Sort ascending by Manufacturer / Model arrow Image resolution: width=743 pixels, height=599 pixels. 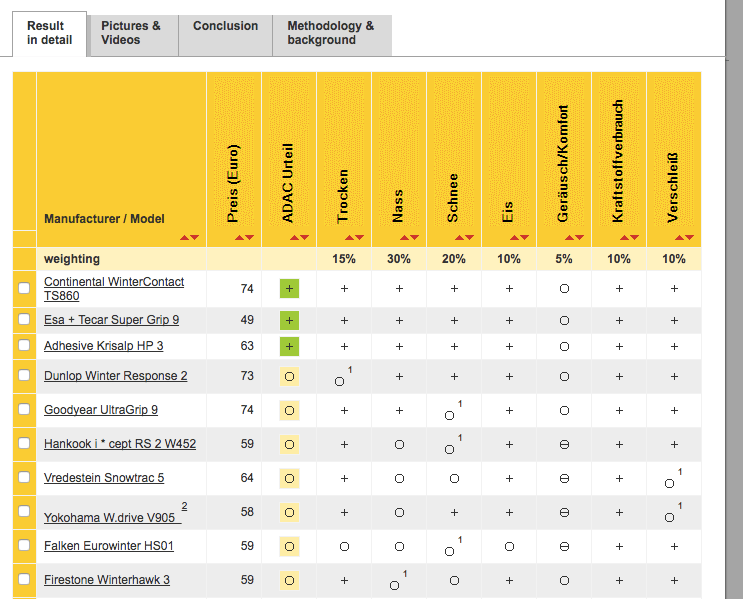point(184,237)
